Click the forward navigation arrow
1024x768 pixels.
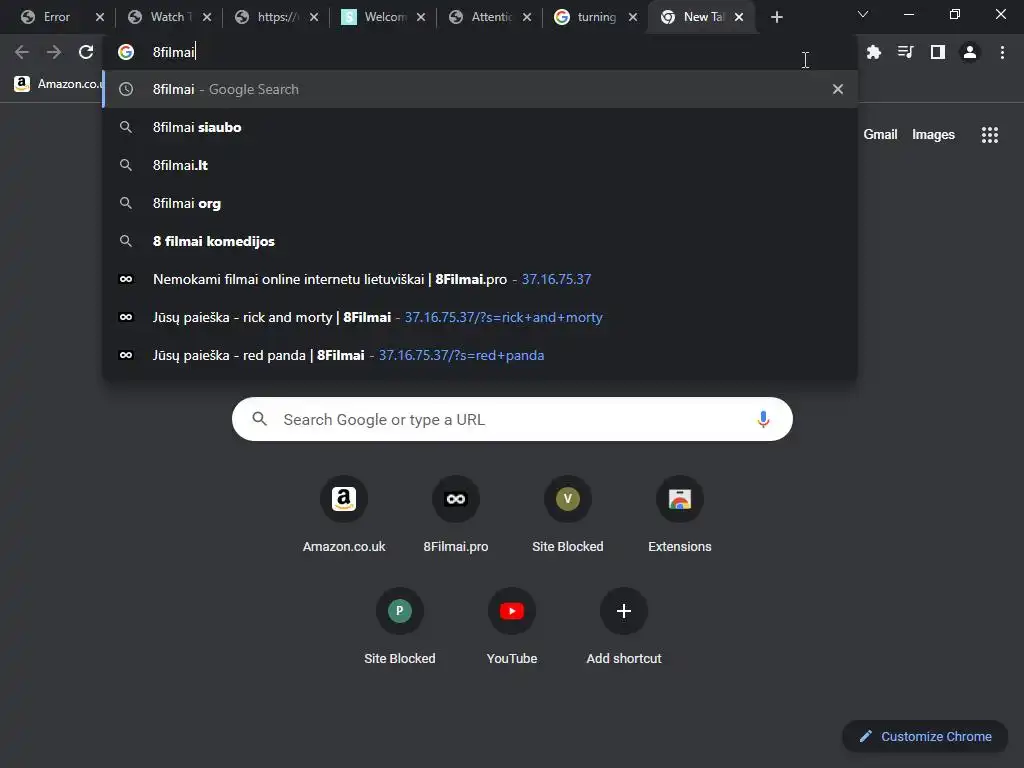[x=54, y=52]
